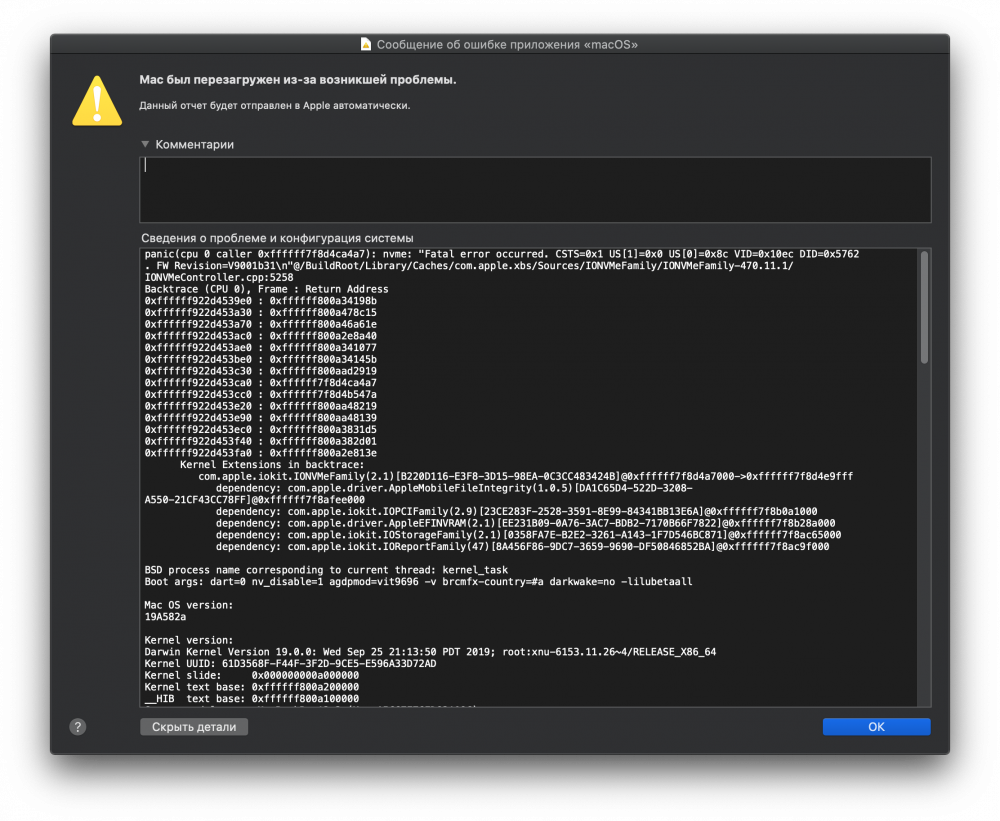
Task: Click the 'Mac OS version:' label
Action: tap(189, 605)
